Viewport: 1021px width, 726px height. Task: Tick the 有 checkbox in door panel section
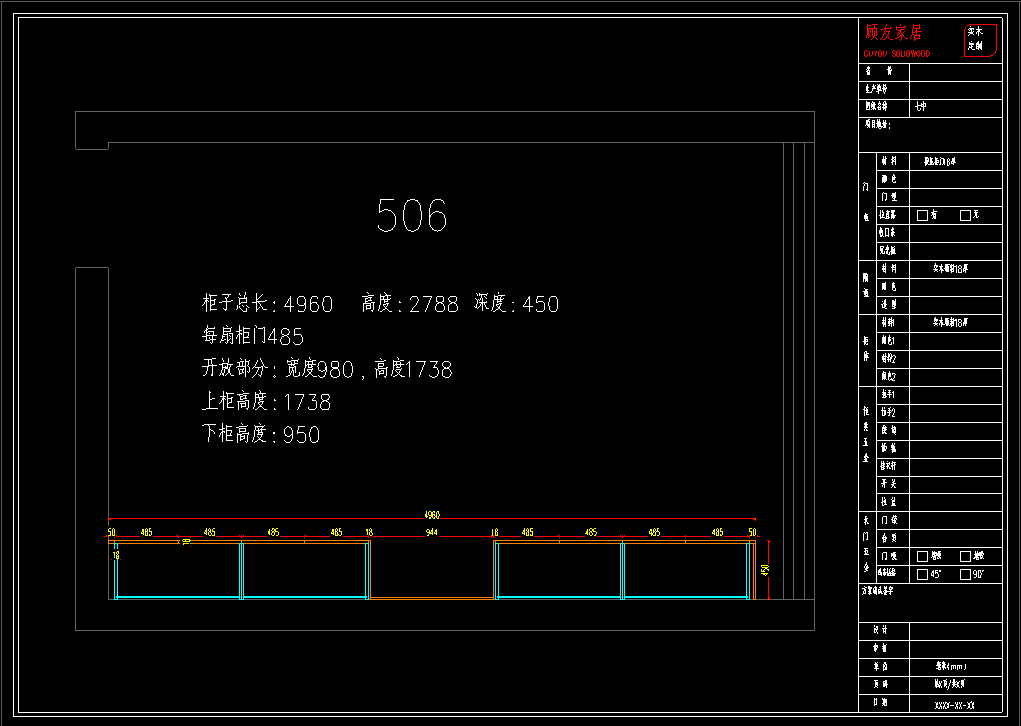click(x=923, y=215)
